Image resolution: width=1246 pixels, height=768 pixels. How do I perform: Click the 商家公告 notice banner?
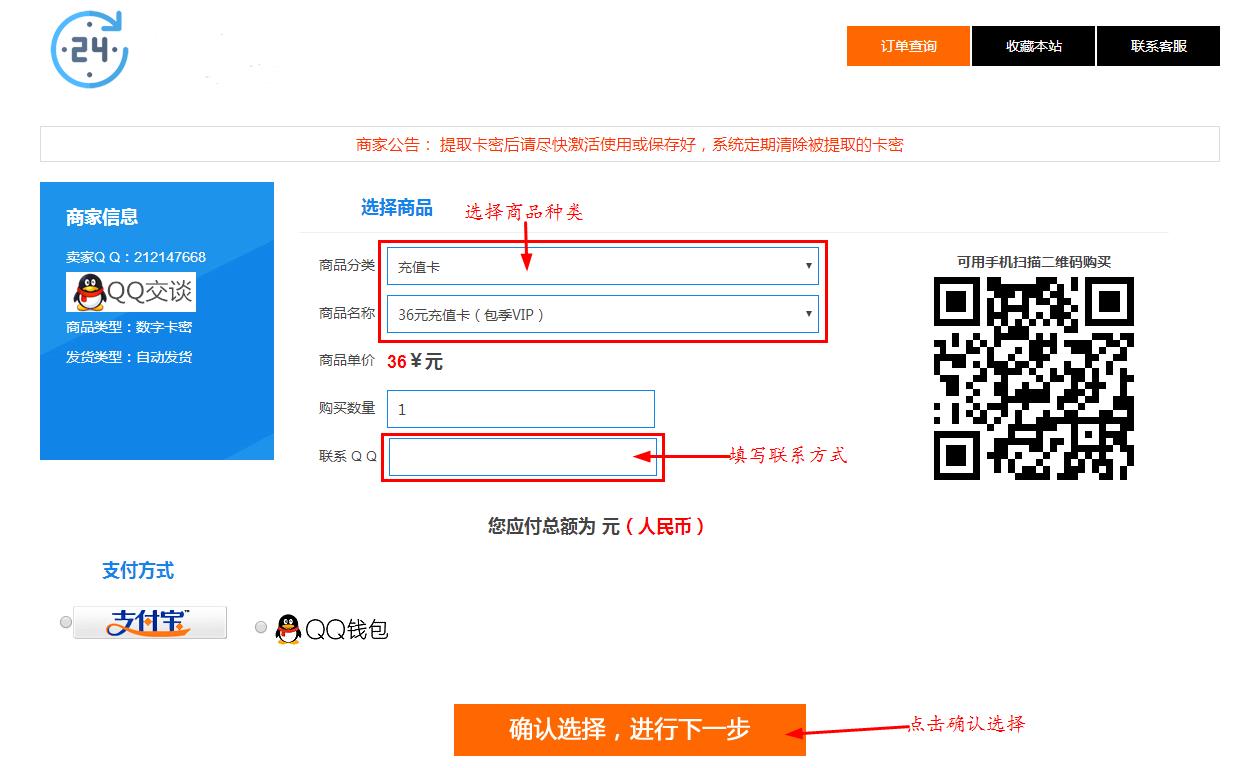tap(629, 144)
